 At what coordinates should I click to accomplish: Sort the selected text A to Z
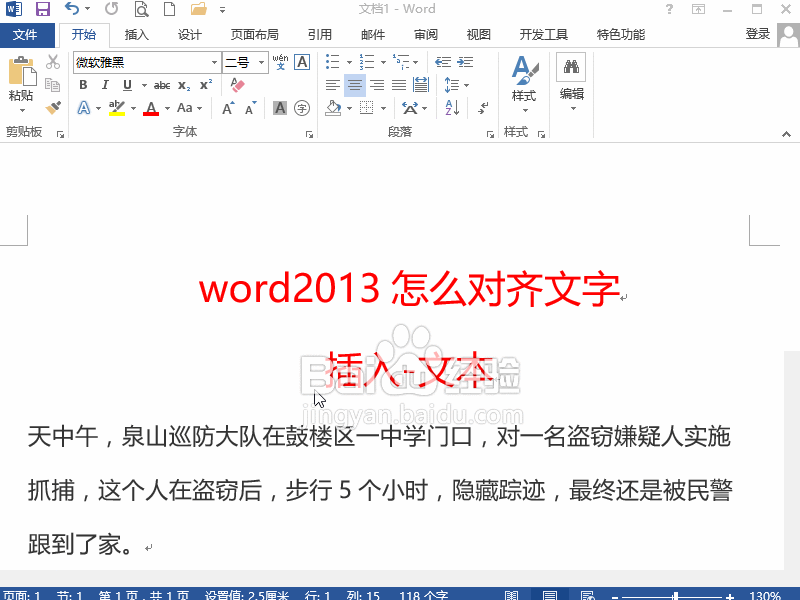(452, 108)
